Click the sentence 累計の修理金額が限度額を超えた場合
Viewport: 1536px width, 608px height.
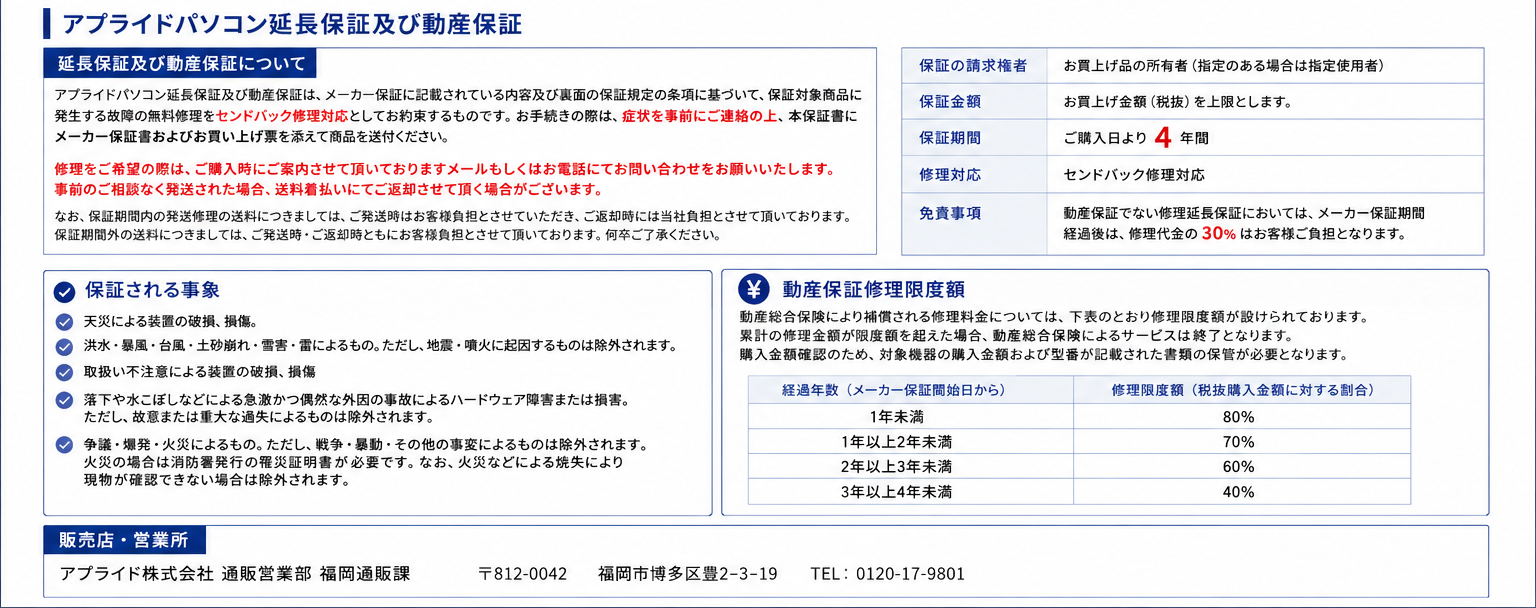click(x=1016, y=336)
